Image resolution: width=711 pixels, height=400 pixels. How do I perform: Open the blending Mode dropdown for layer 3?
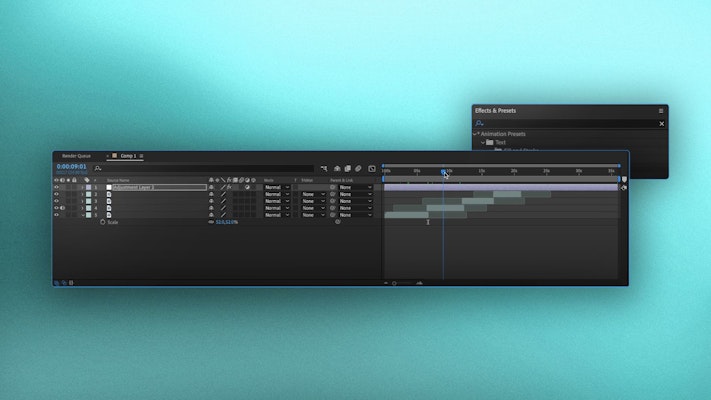click(277, 201)
